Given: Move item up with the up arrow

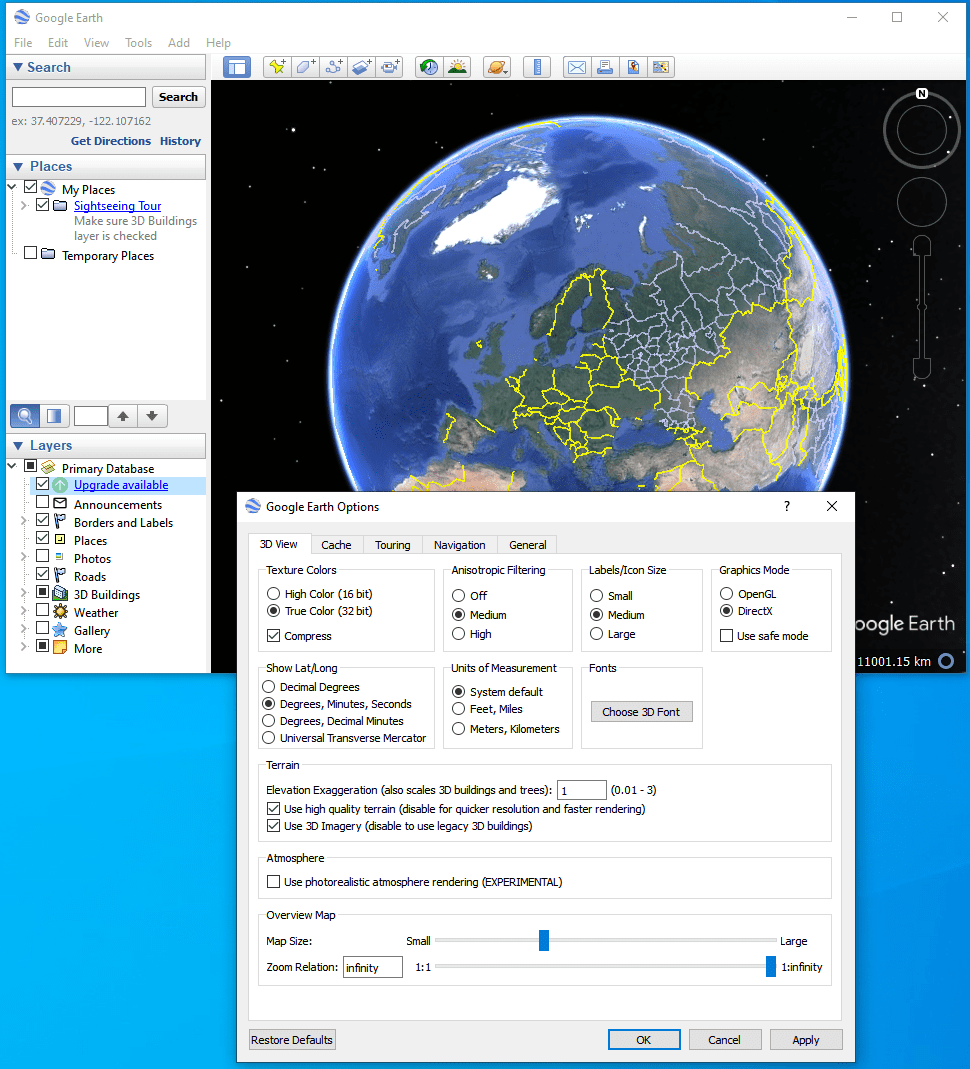Looking at the screenshot, I should coord(123,416).
